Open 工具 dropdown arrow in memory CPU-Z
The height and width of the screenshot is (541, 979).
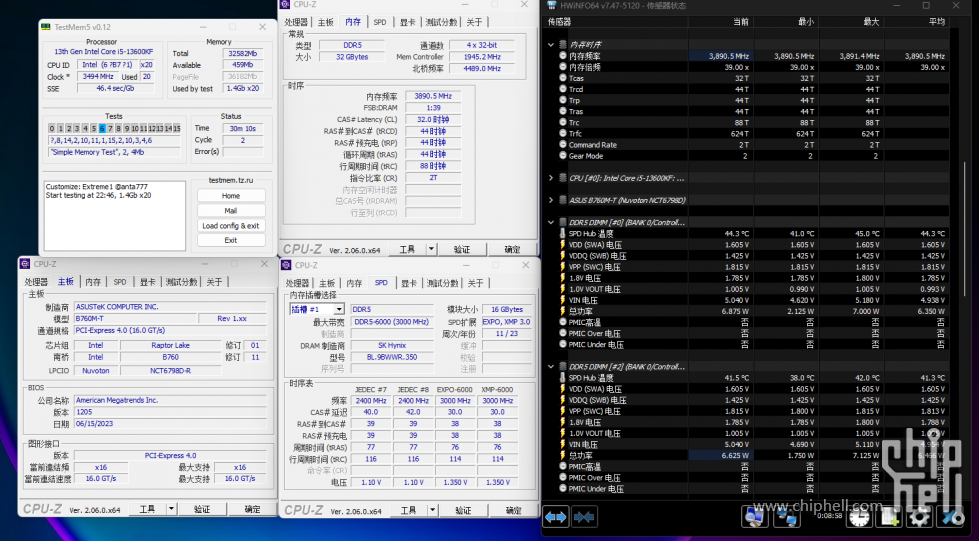coord(431,249)
